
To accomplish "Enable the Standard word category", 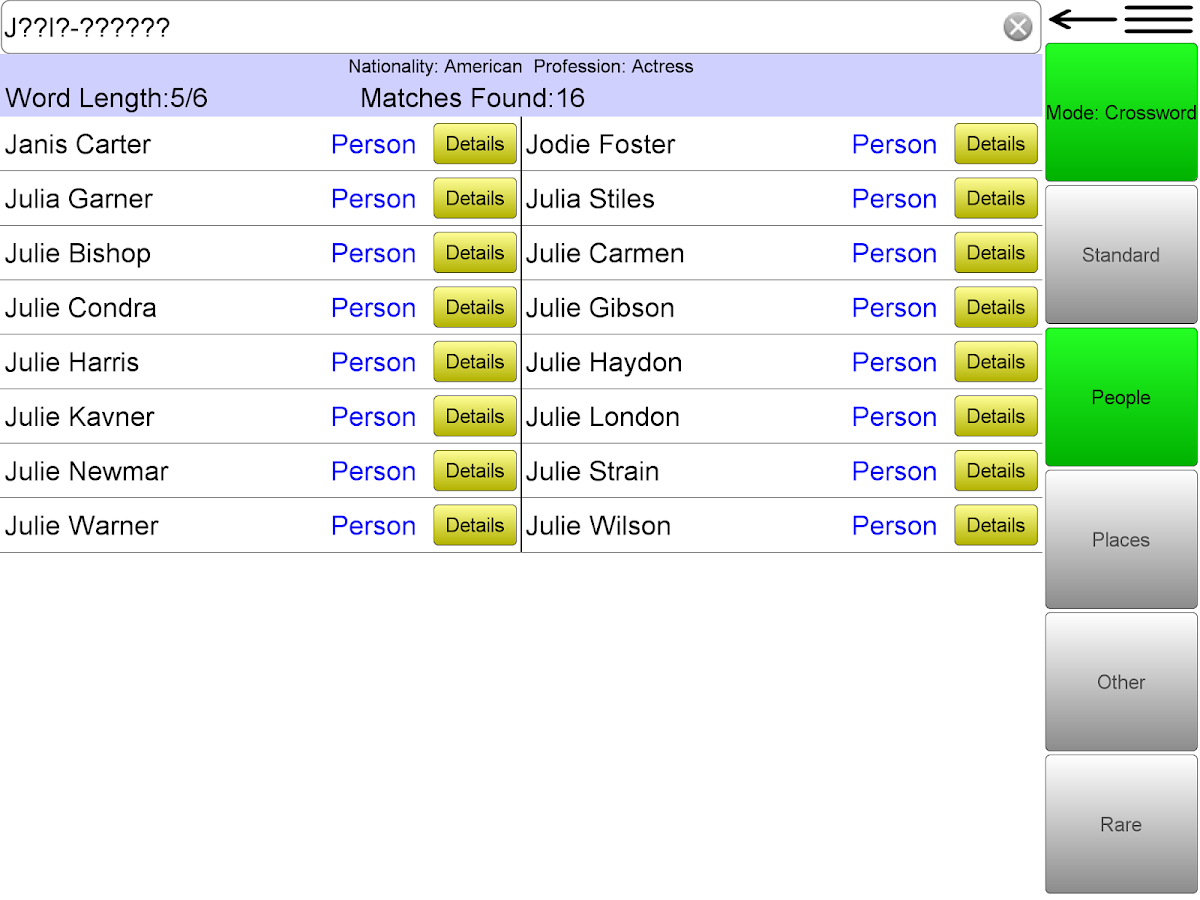I will tap(1121, 255).
